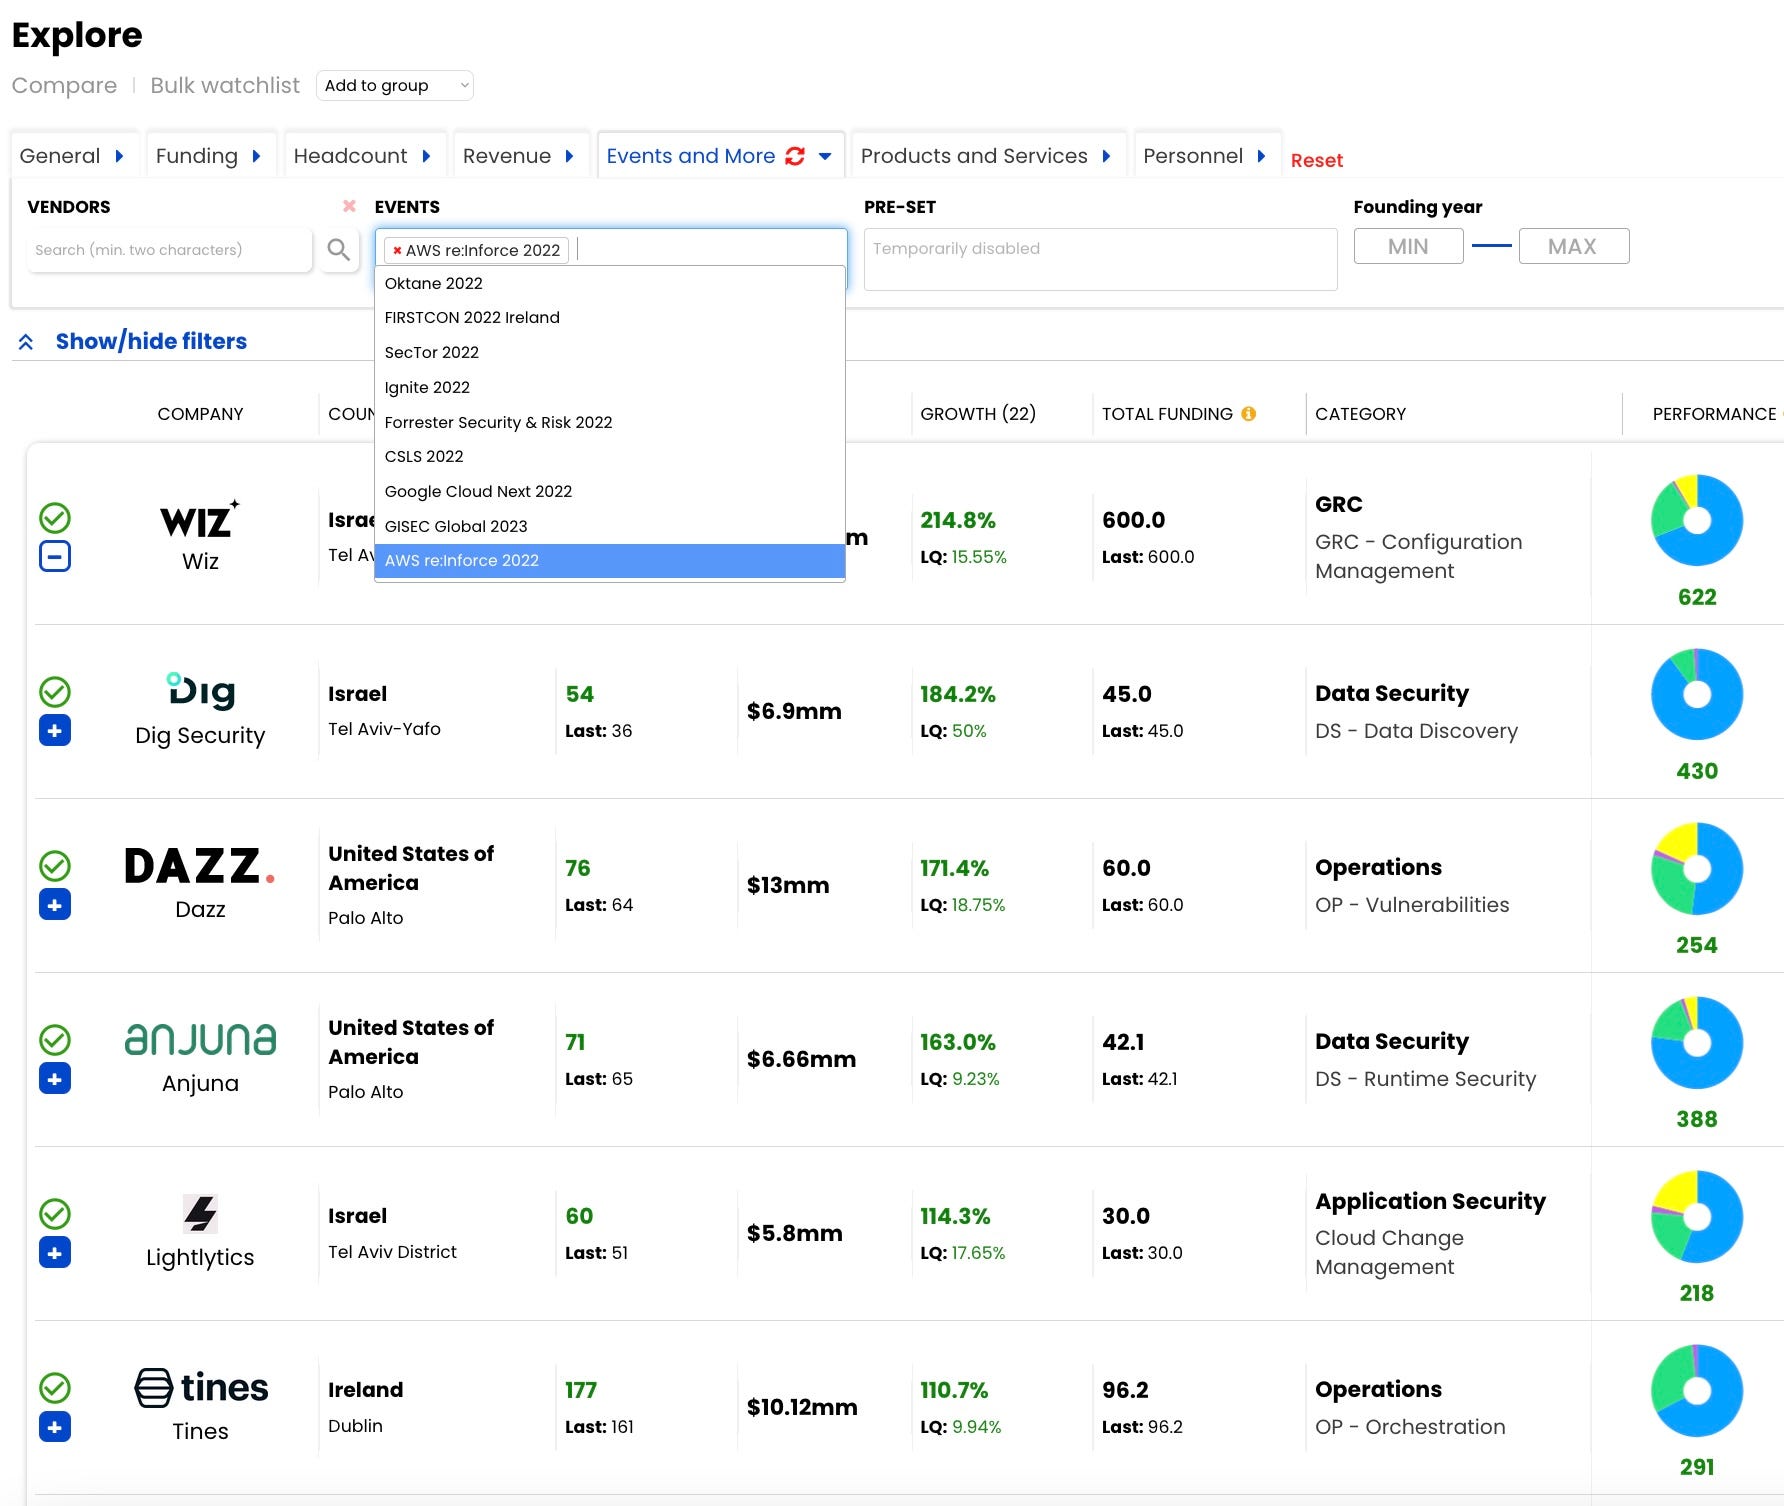
Task: Click the Compare link
Action: tap(64, 86)
